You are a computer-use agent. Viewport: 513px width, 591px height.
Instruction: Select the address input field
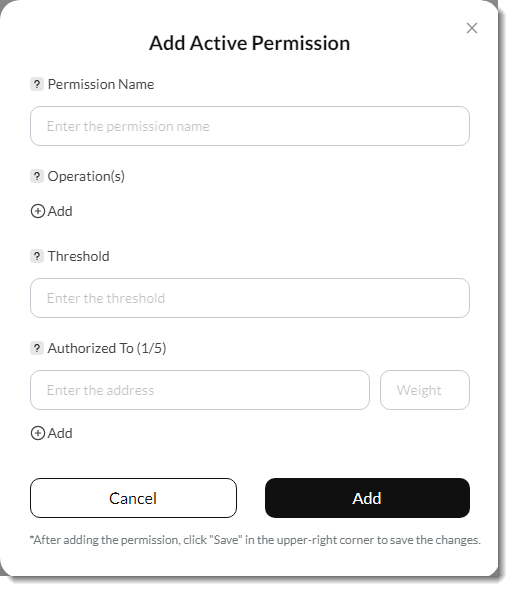click(200, 390)
